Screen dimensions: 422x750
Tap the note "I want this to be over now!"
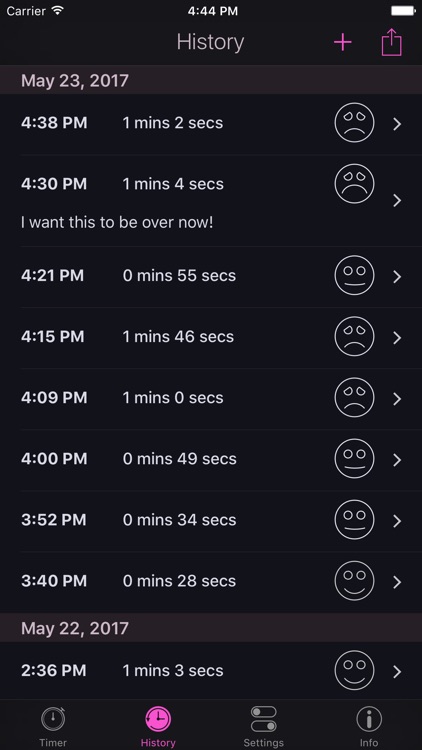[x=117, y=222]
